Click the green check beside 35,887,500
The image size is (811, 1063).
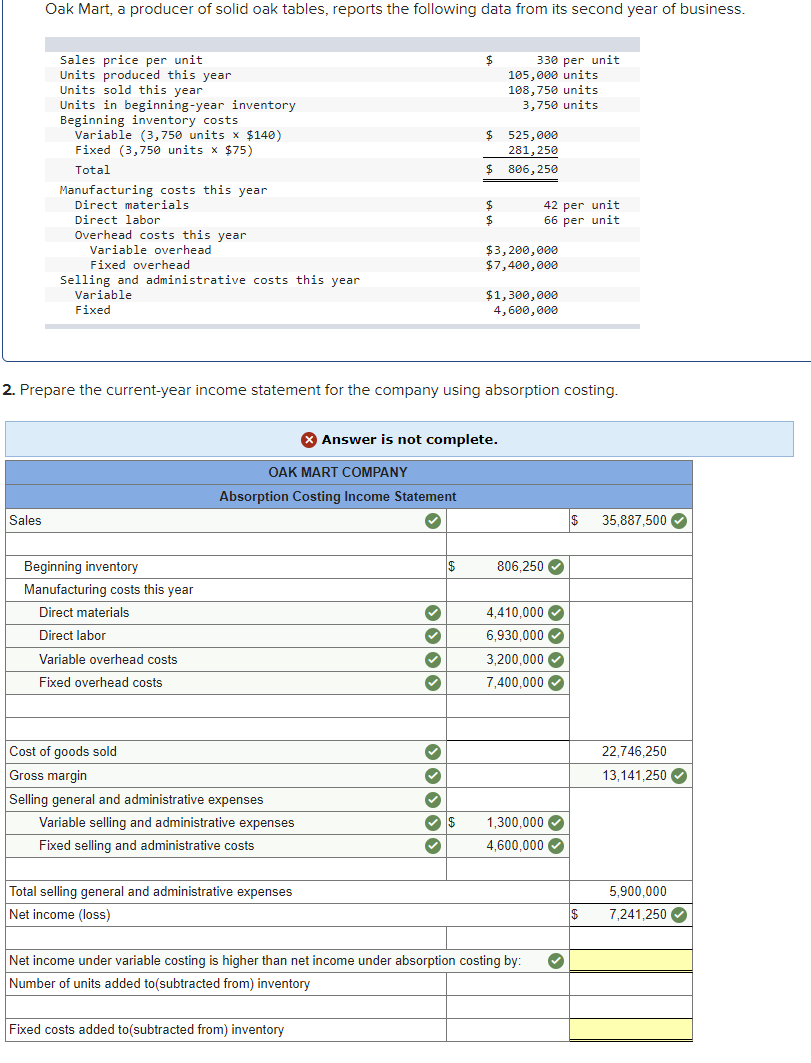679,521
